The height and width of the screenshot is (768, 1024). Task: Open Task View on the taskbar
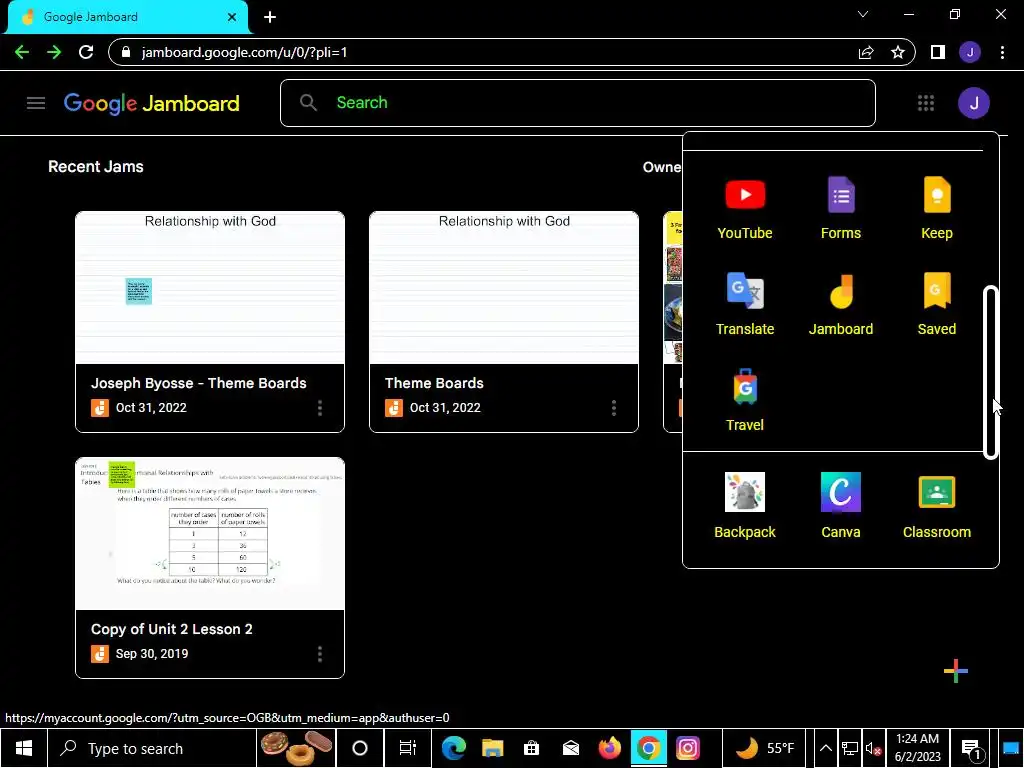(408, 748)
